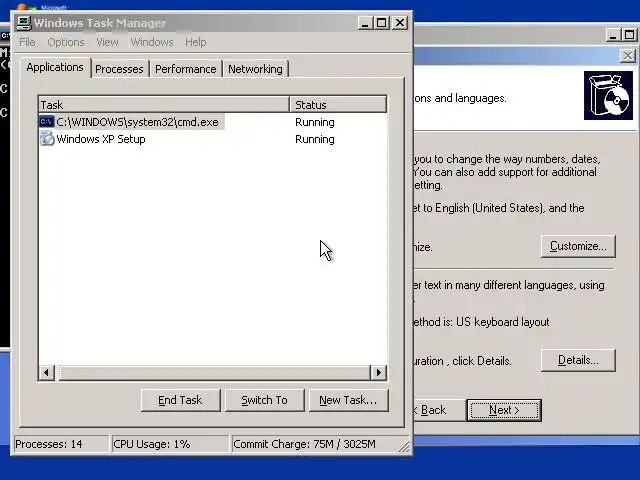Maximize the Windows Task Manager window

pos(382,23)
